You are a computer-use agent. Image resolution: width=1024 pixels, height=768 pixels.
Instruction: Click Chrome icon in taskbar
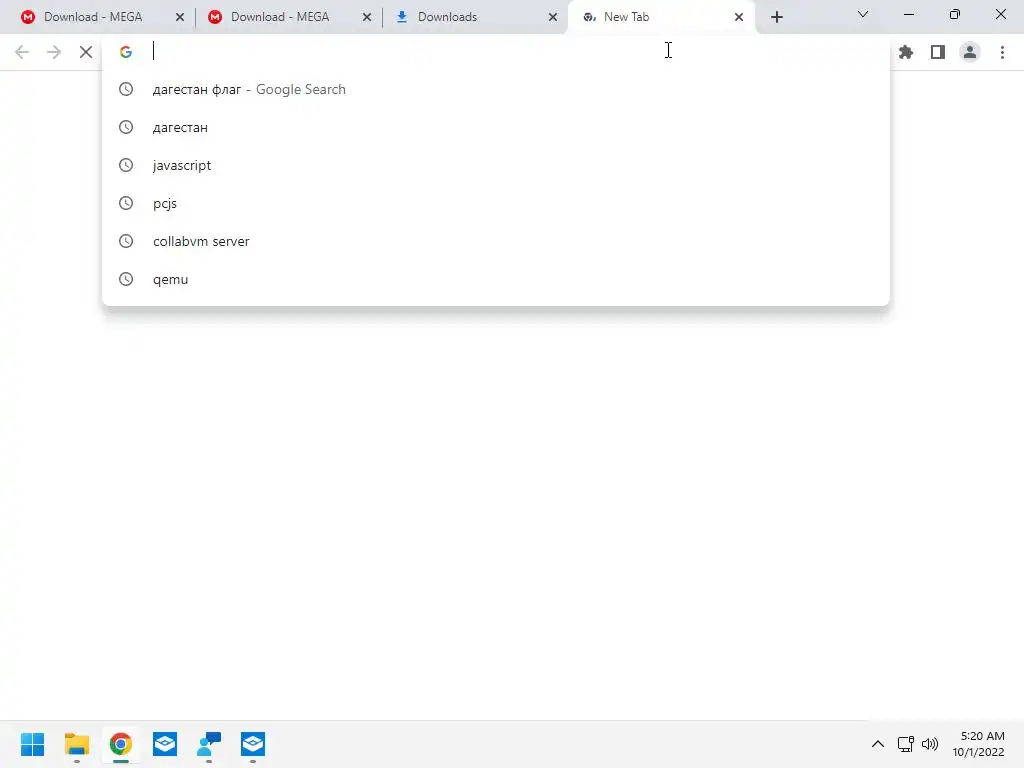[x=121, y=744]
